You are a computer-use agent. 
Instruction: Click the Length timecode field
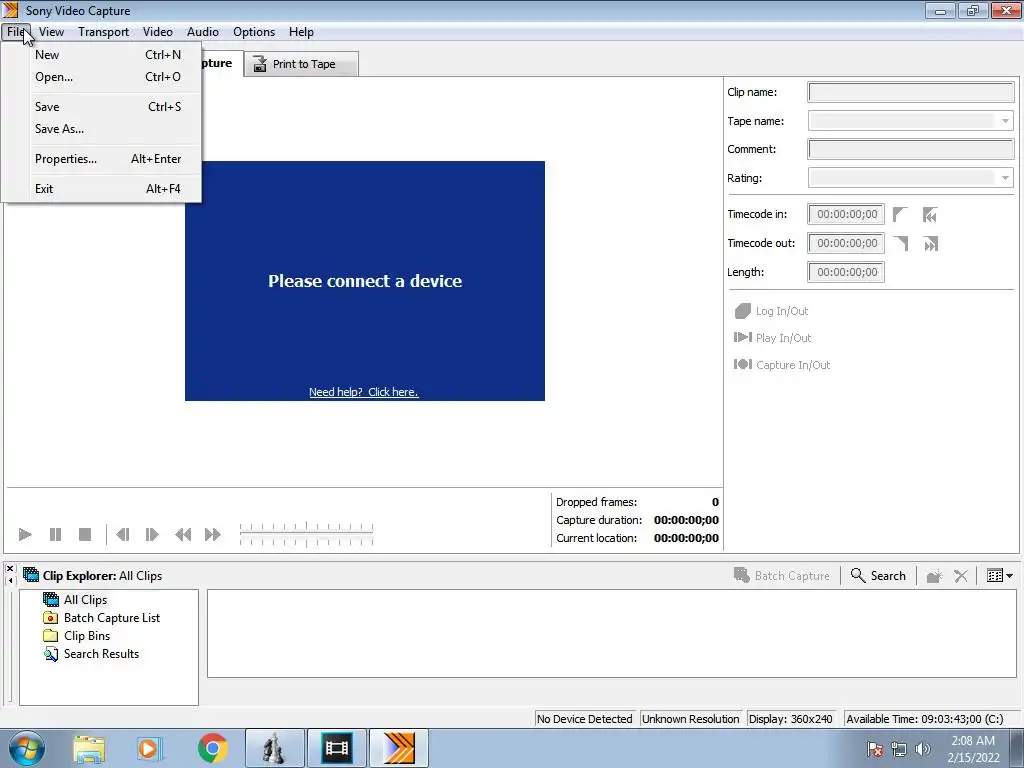[846, 272]
